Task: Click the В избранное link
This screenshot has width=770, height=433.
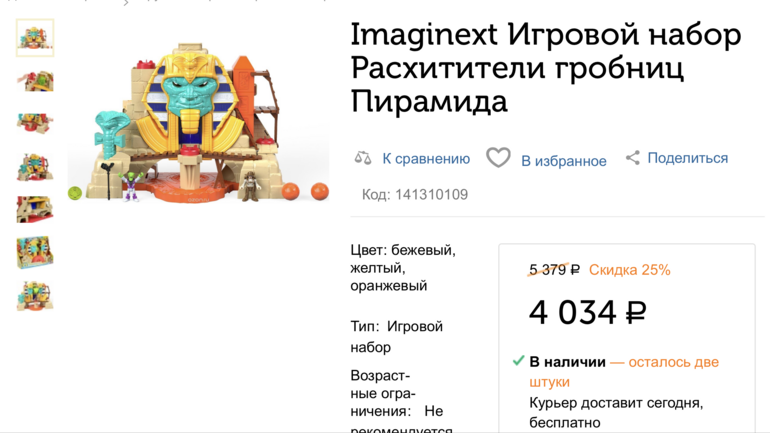Action: [563, 160]
